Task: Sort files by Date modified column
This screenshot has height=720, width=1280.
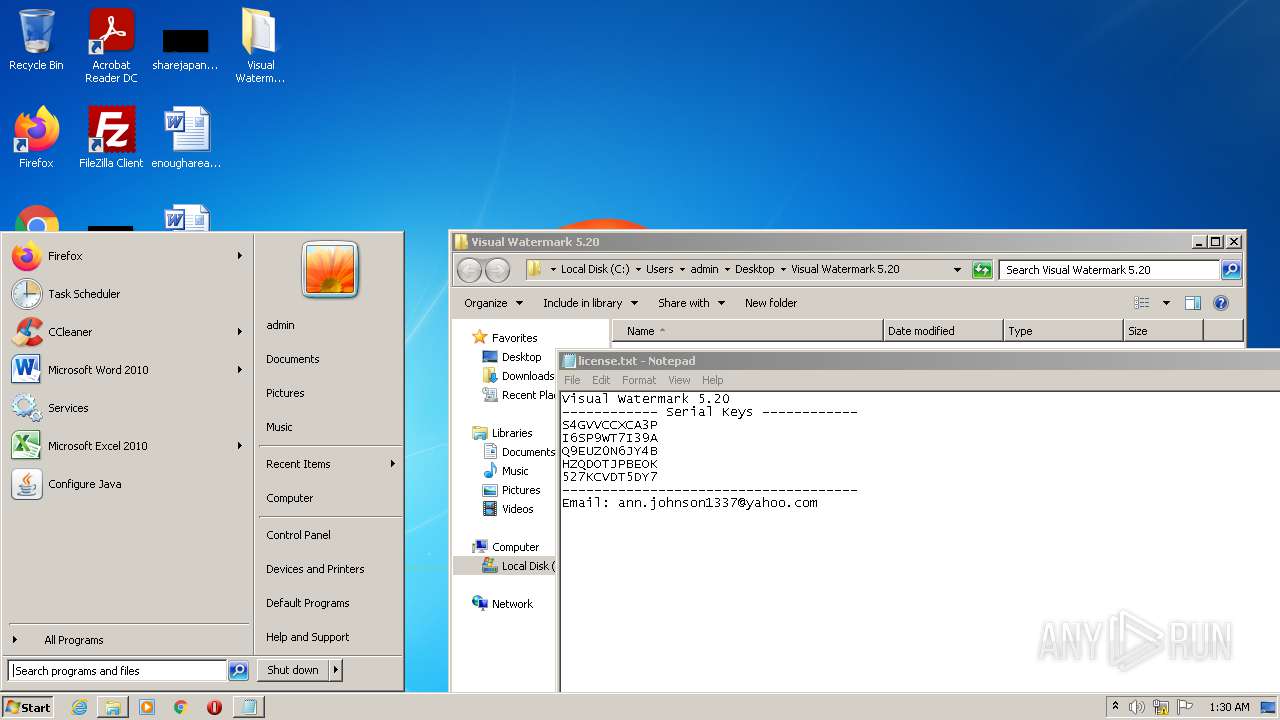Action: coord(943,331)
